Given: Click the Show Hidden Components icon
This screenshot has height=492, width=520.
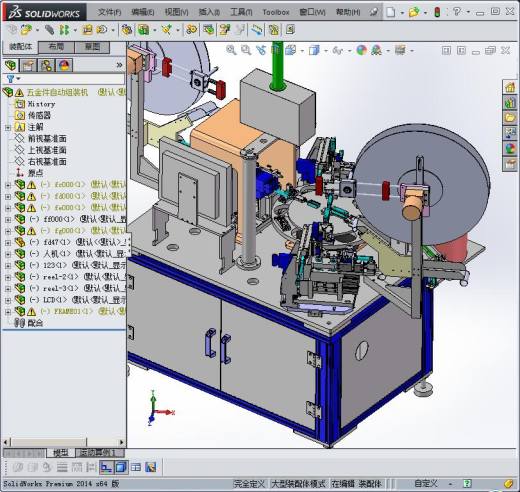Looking at the screenshot, I should (127, 30).
